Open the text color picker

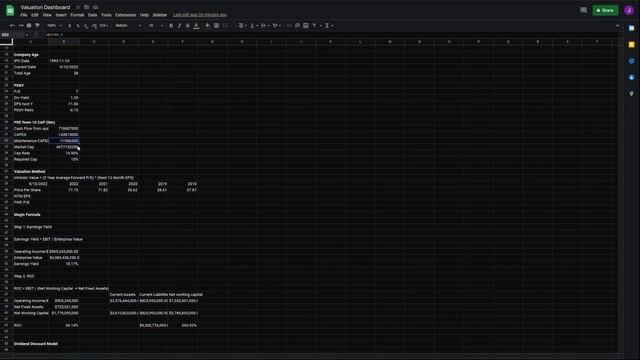[196, 26]
